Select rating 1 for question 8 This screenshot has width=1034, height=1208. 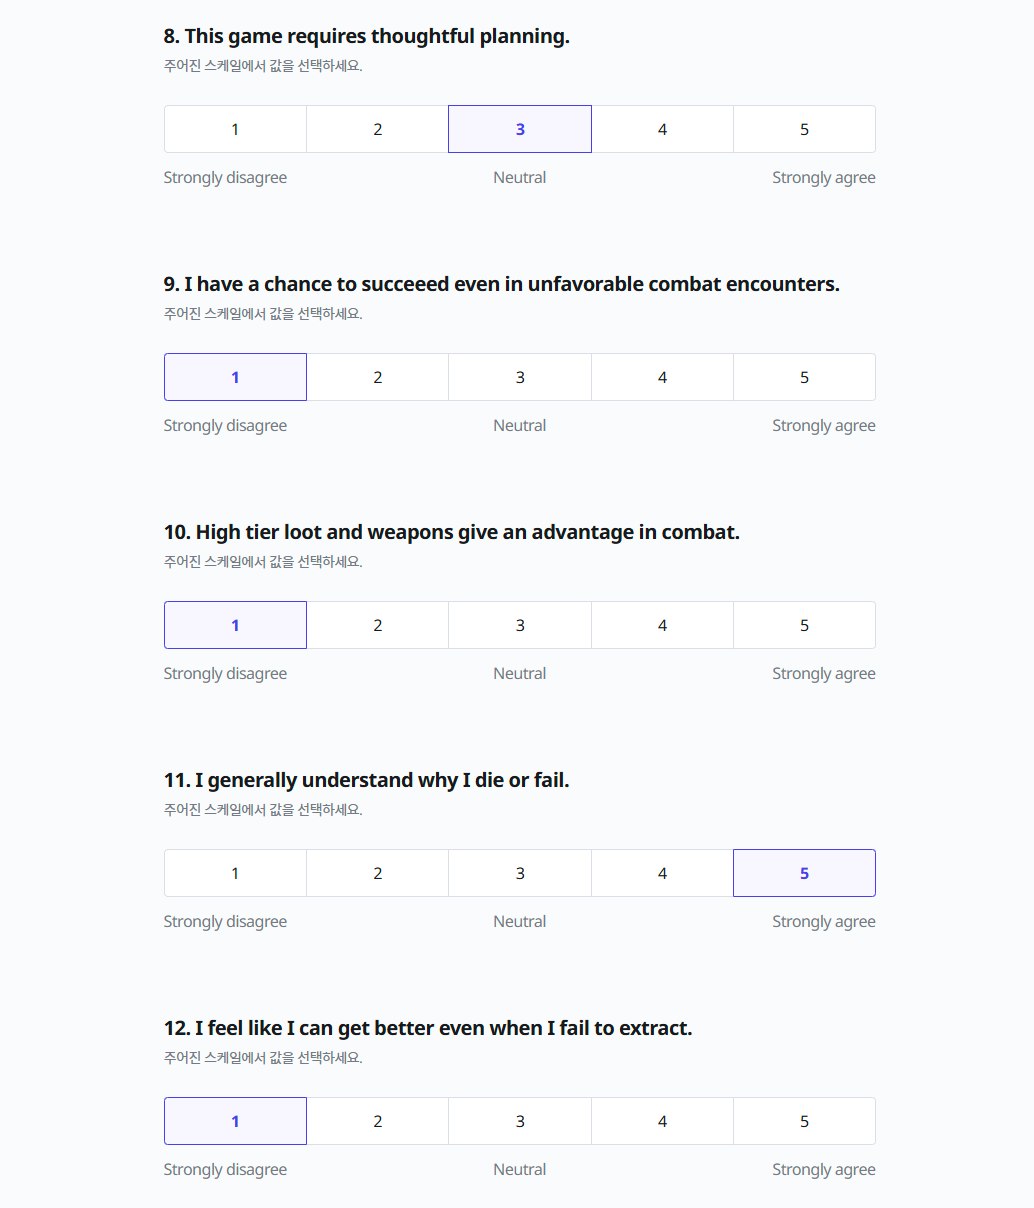(235, 129)
